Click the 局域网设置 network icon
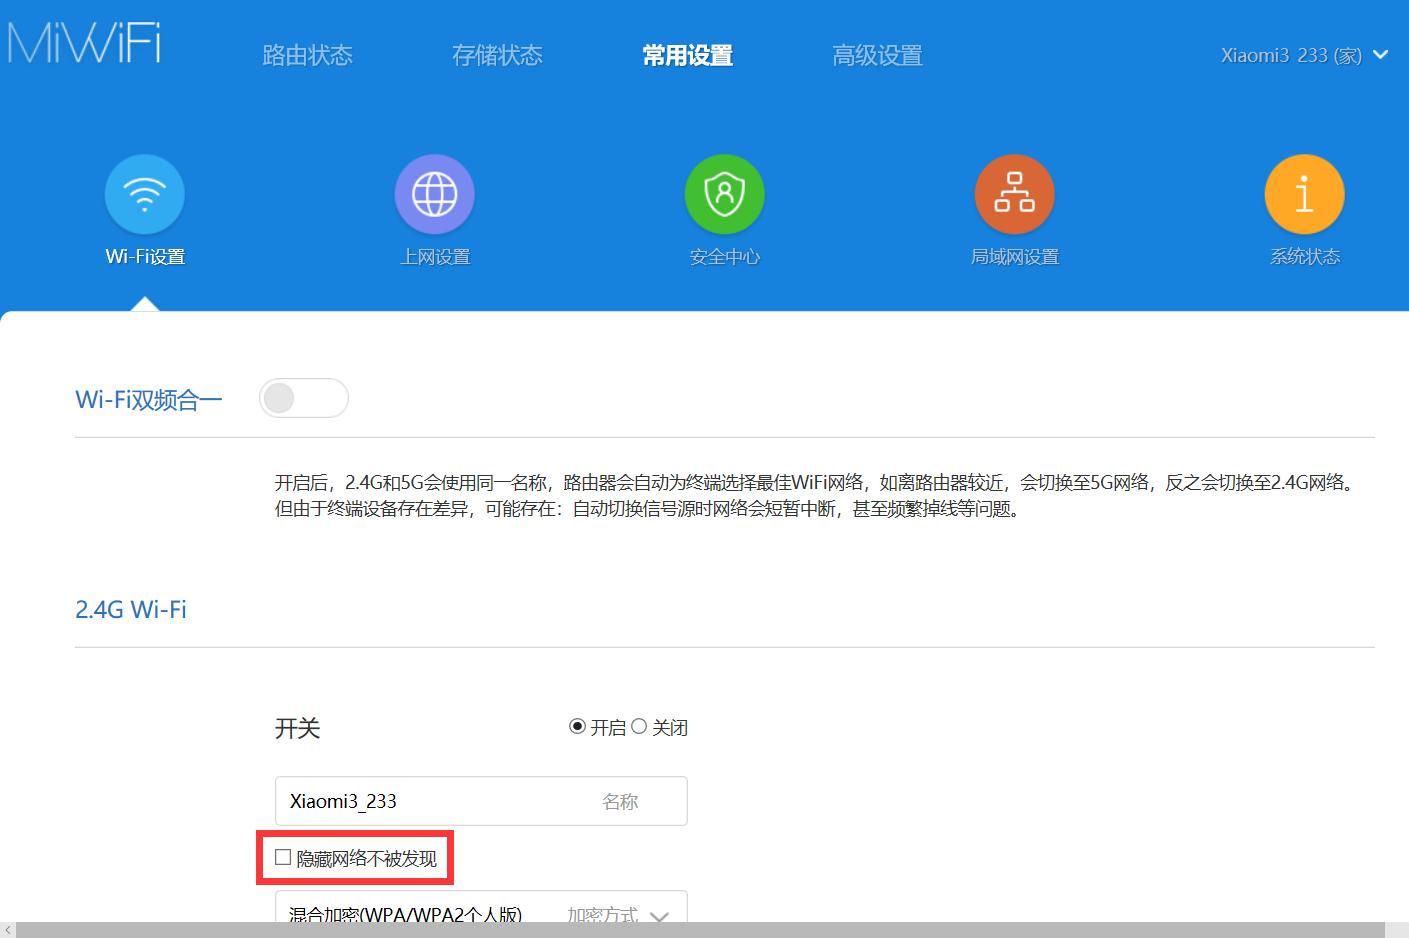Image resolution: width=1409 pixels, height=938 pixels. pyautogui.click(x=1014, y=194)
